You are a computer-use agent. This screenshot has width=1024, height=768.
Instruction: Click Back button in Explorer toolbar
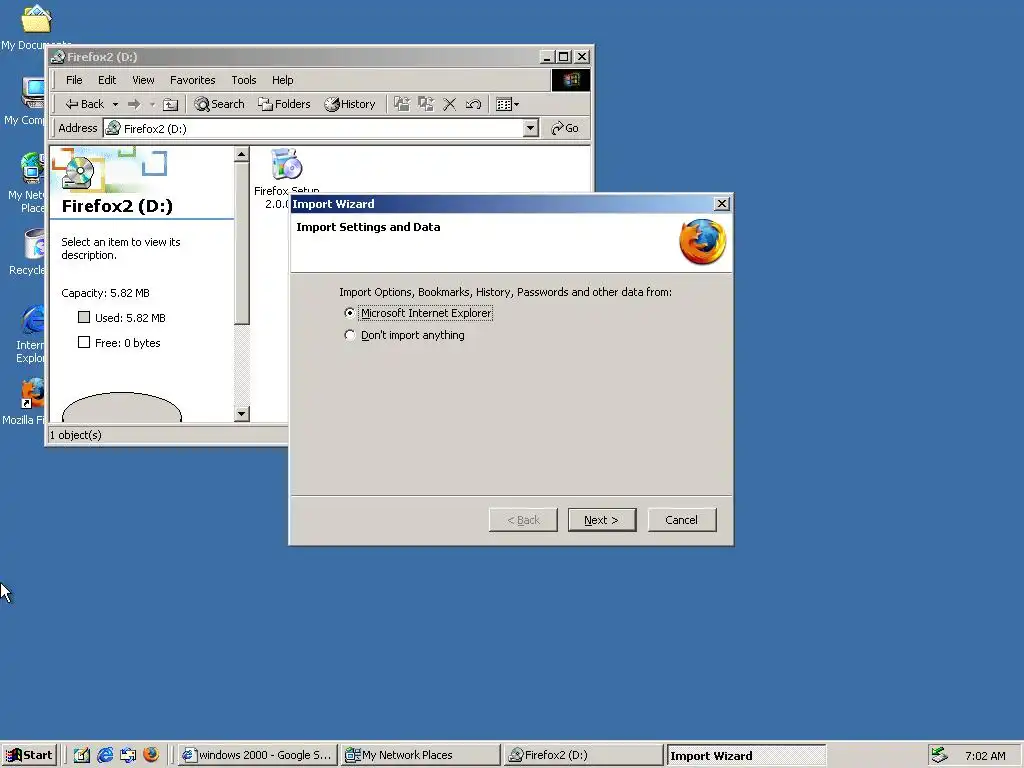[85, 104]
